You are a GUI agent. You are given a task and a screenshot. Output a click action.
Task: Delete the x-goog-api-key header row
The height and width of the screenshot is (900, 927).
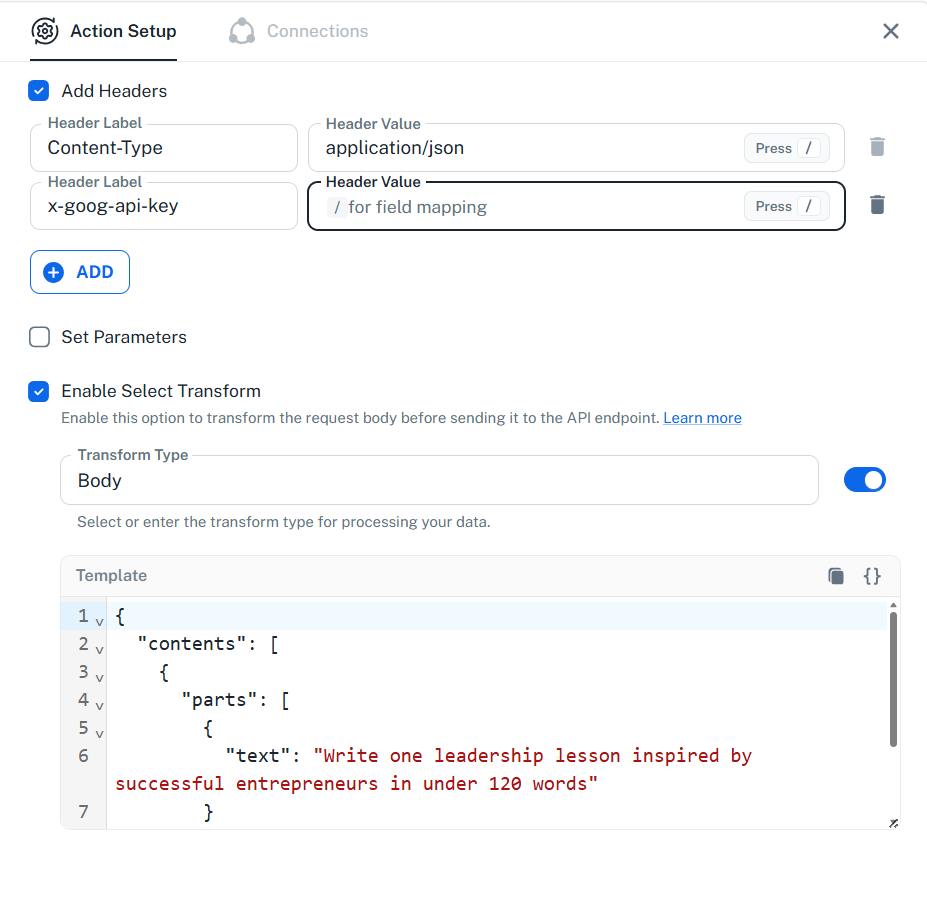click(x=877, y=205)
